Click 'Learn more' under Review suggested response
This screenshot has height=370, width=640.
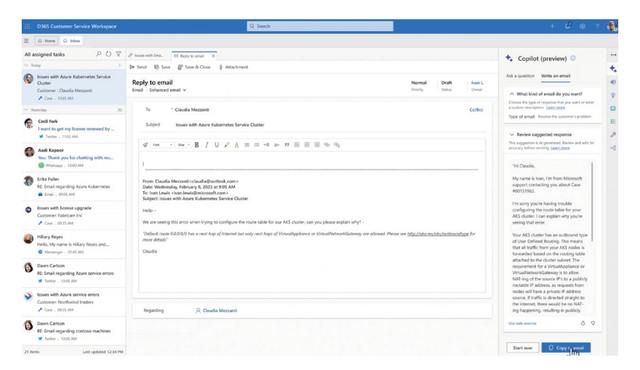[x=560, y=148]
